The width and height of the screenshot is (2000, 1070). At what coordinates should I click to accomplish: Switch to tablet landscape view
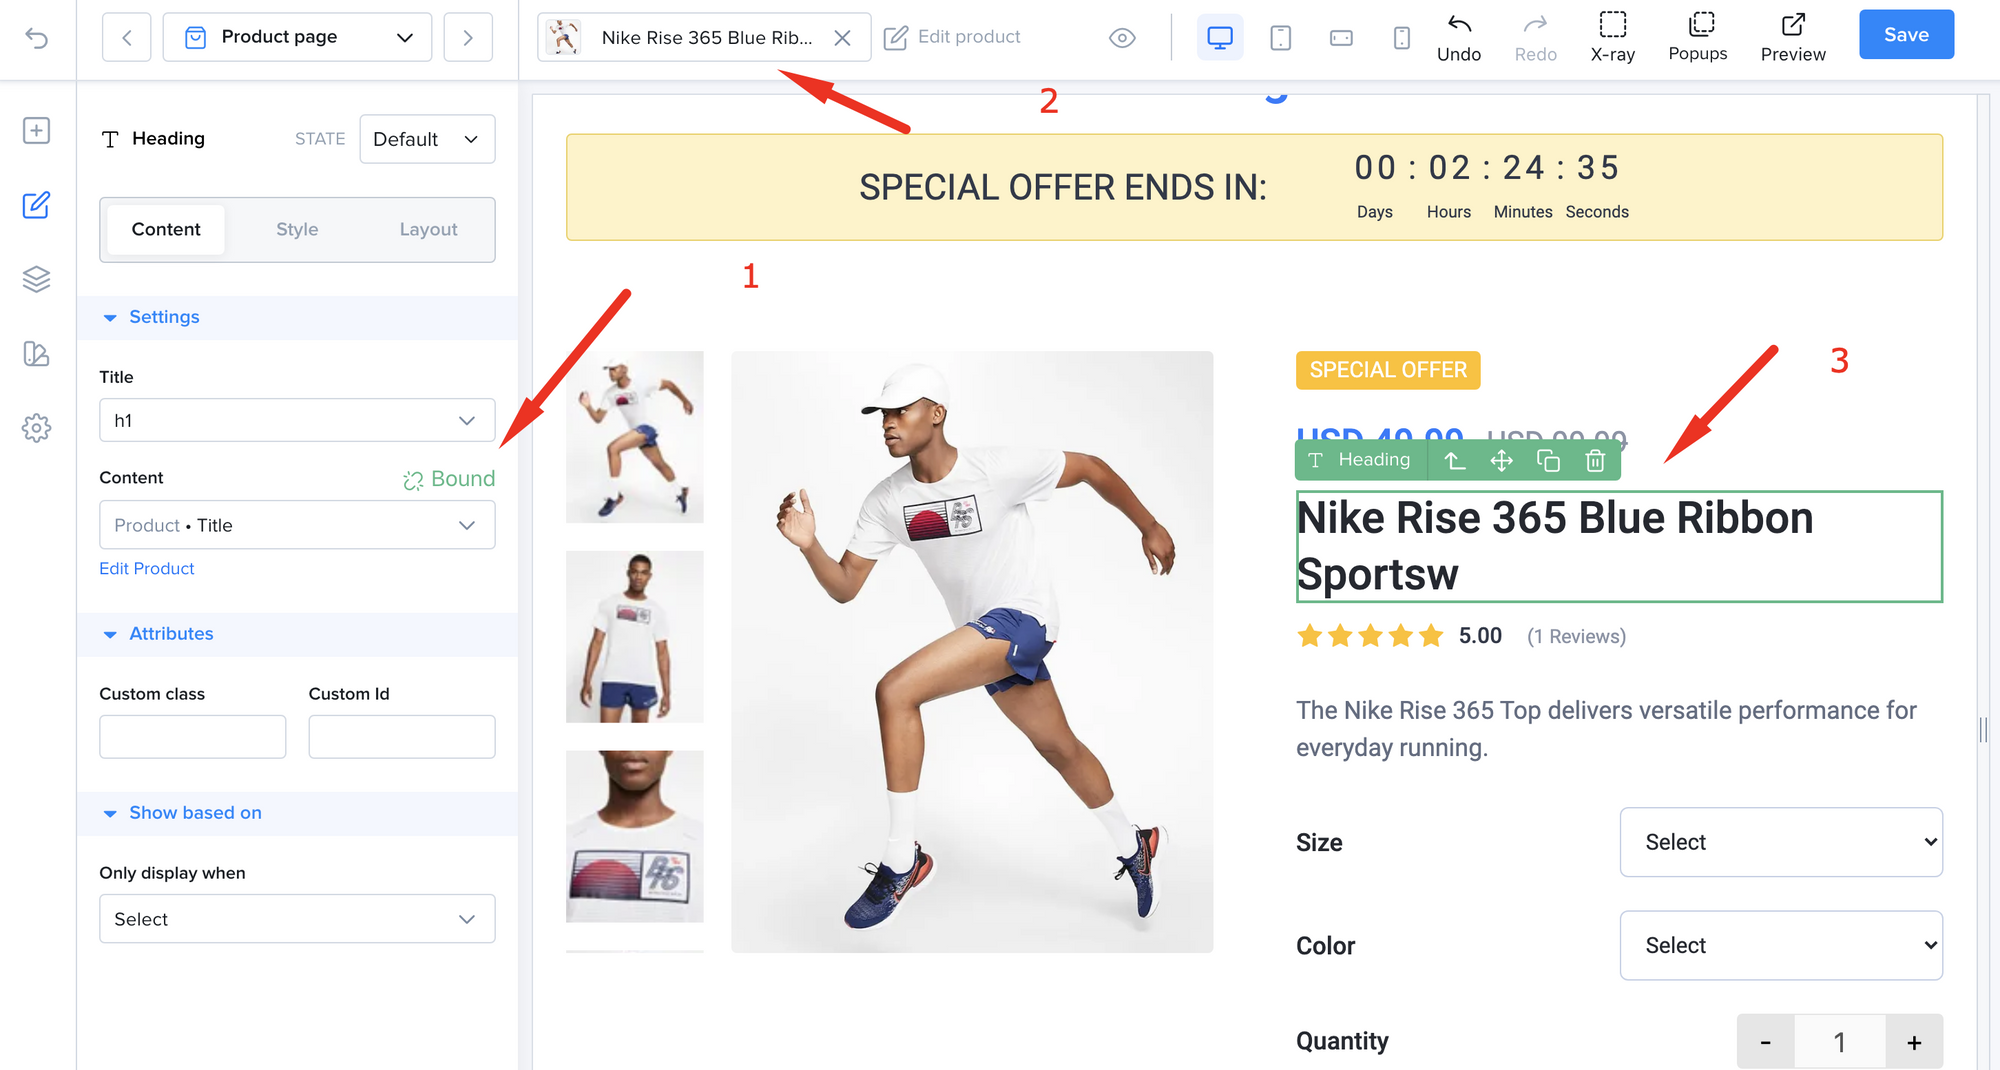[x=1341, y=38]
